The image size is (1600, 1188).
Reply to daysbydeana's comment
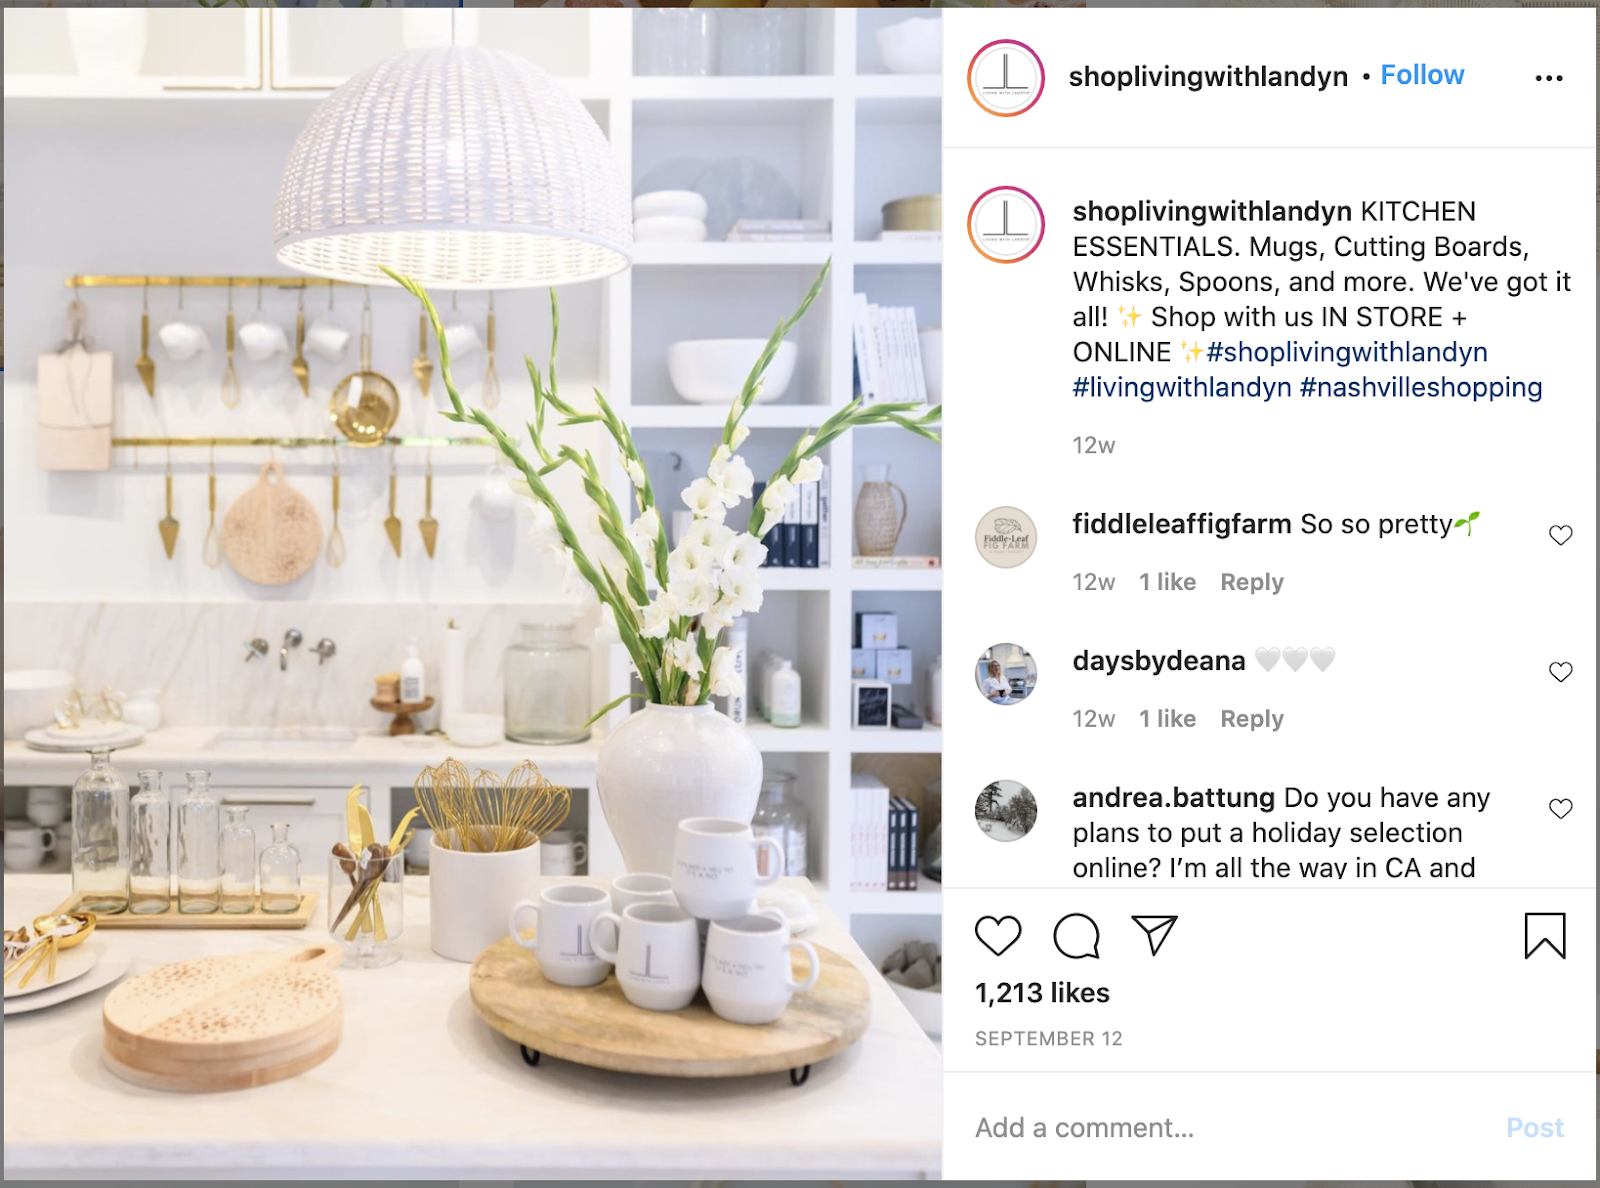[x=1252, y=719]
